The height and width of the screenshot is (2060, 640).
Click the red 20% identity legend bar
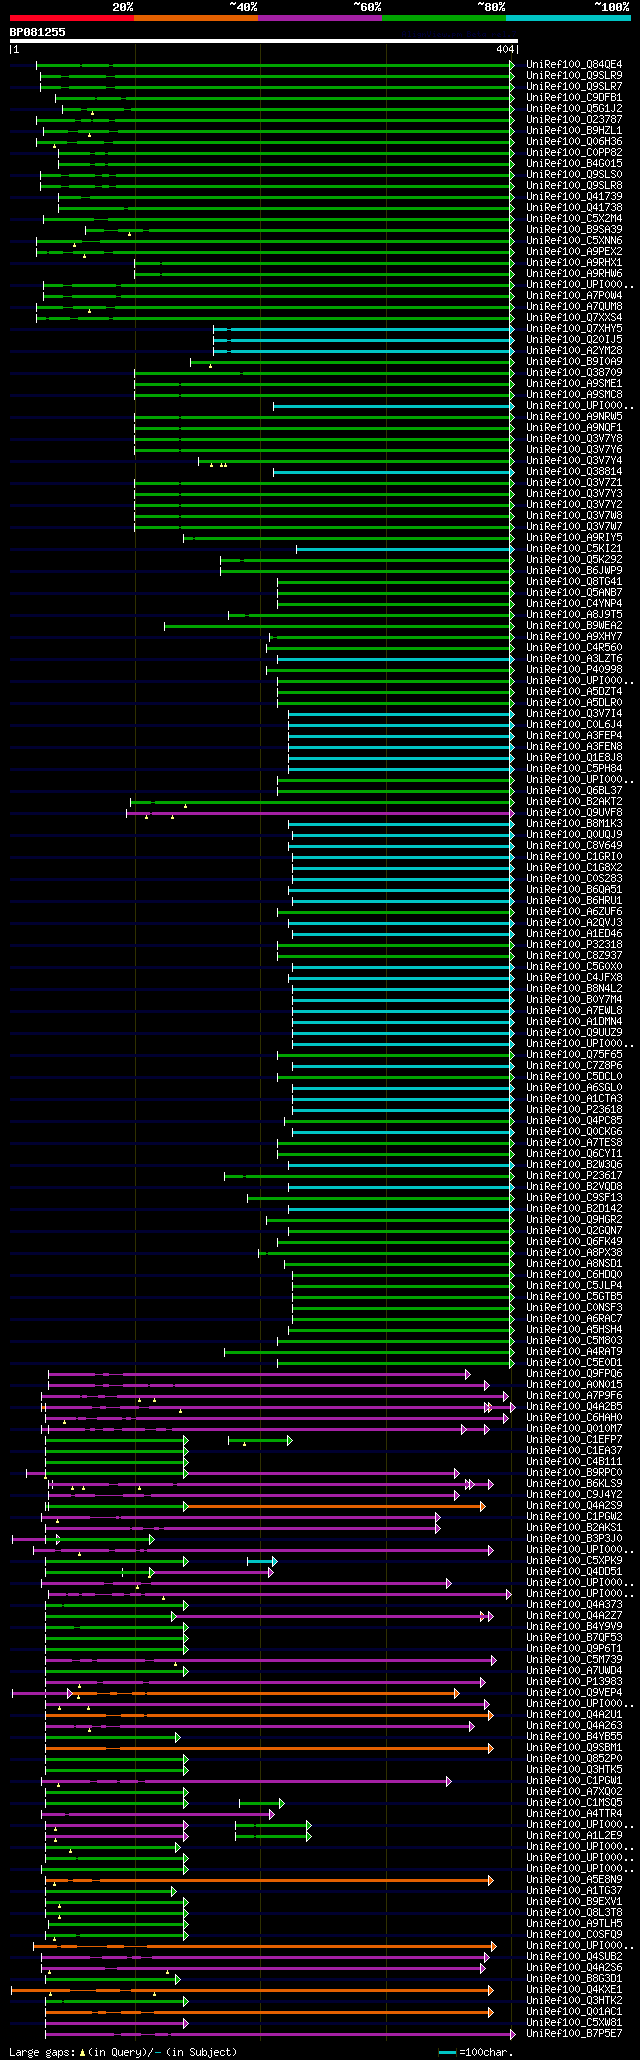click(72, 18)
